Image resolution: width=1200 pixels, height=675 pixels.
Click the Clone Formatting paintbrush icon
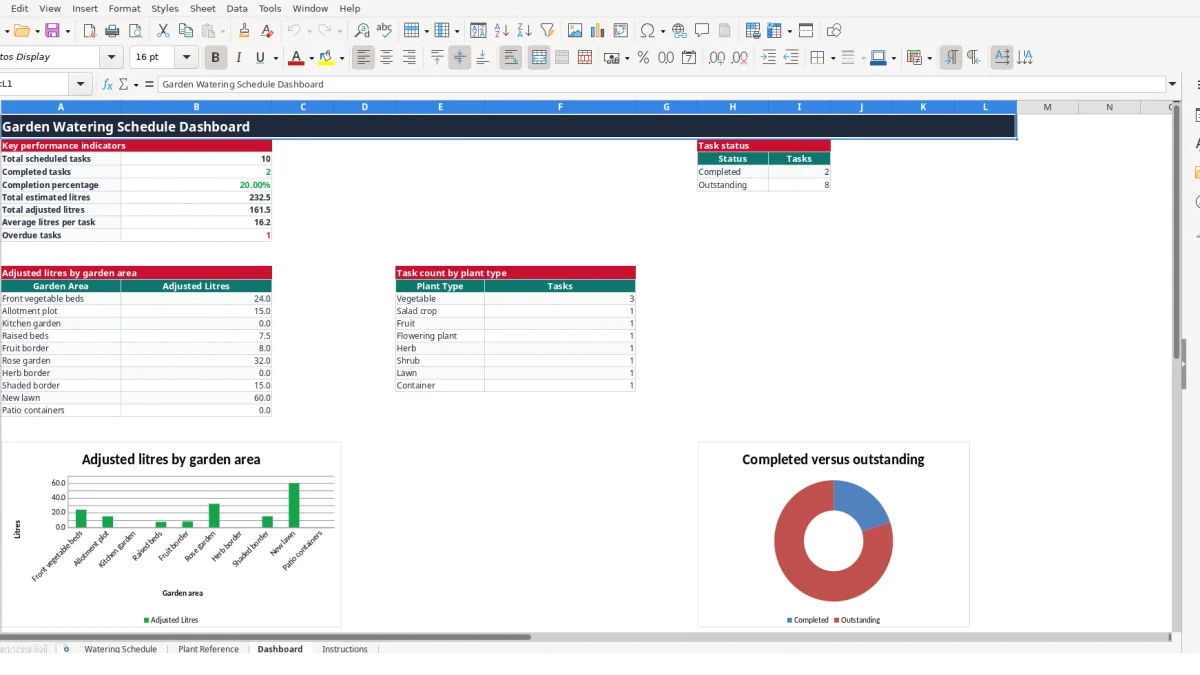(x=244, y=31)
